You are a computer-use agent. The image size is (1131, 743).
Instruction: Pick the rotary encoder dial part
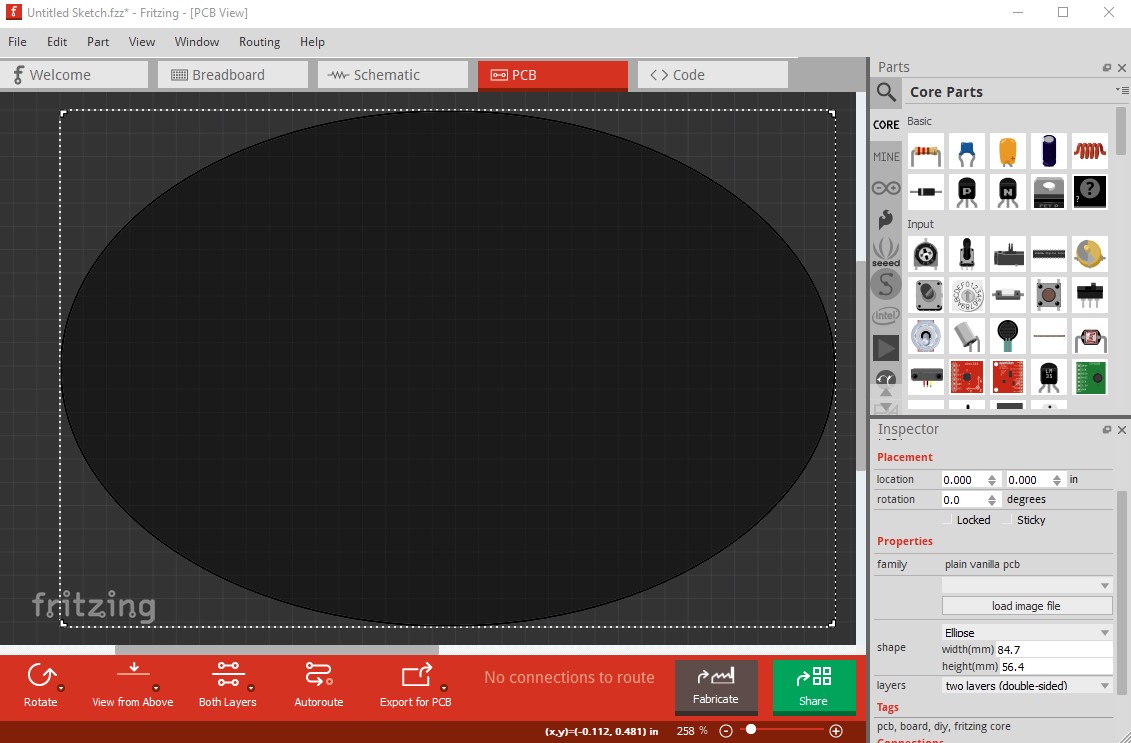967,295
